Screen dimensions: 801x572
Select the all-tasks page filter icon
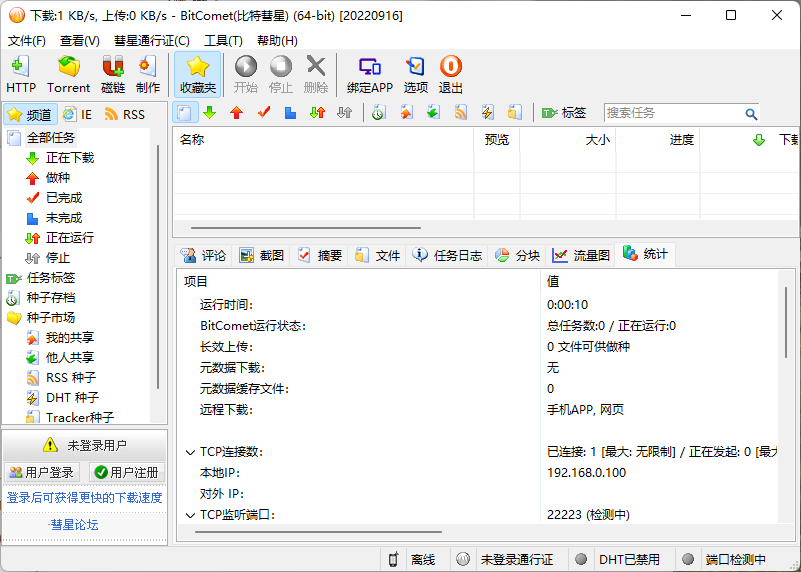[185, 113]
